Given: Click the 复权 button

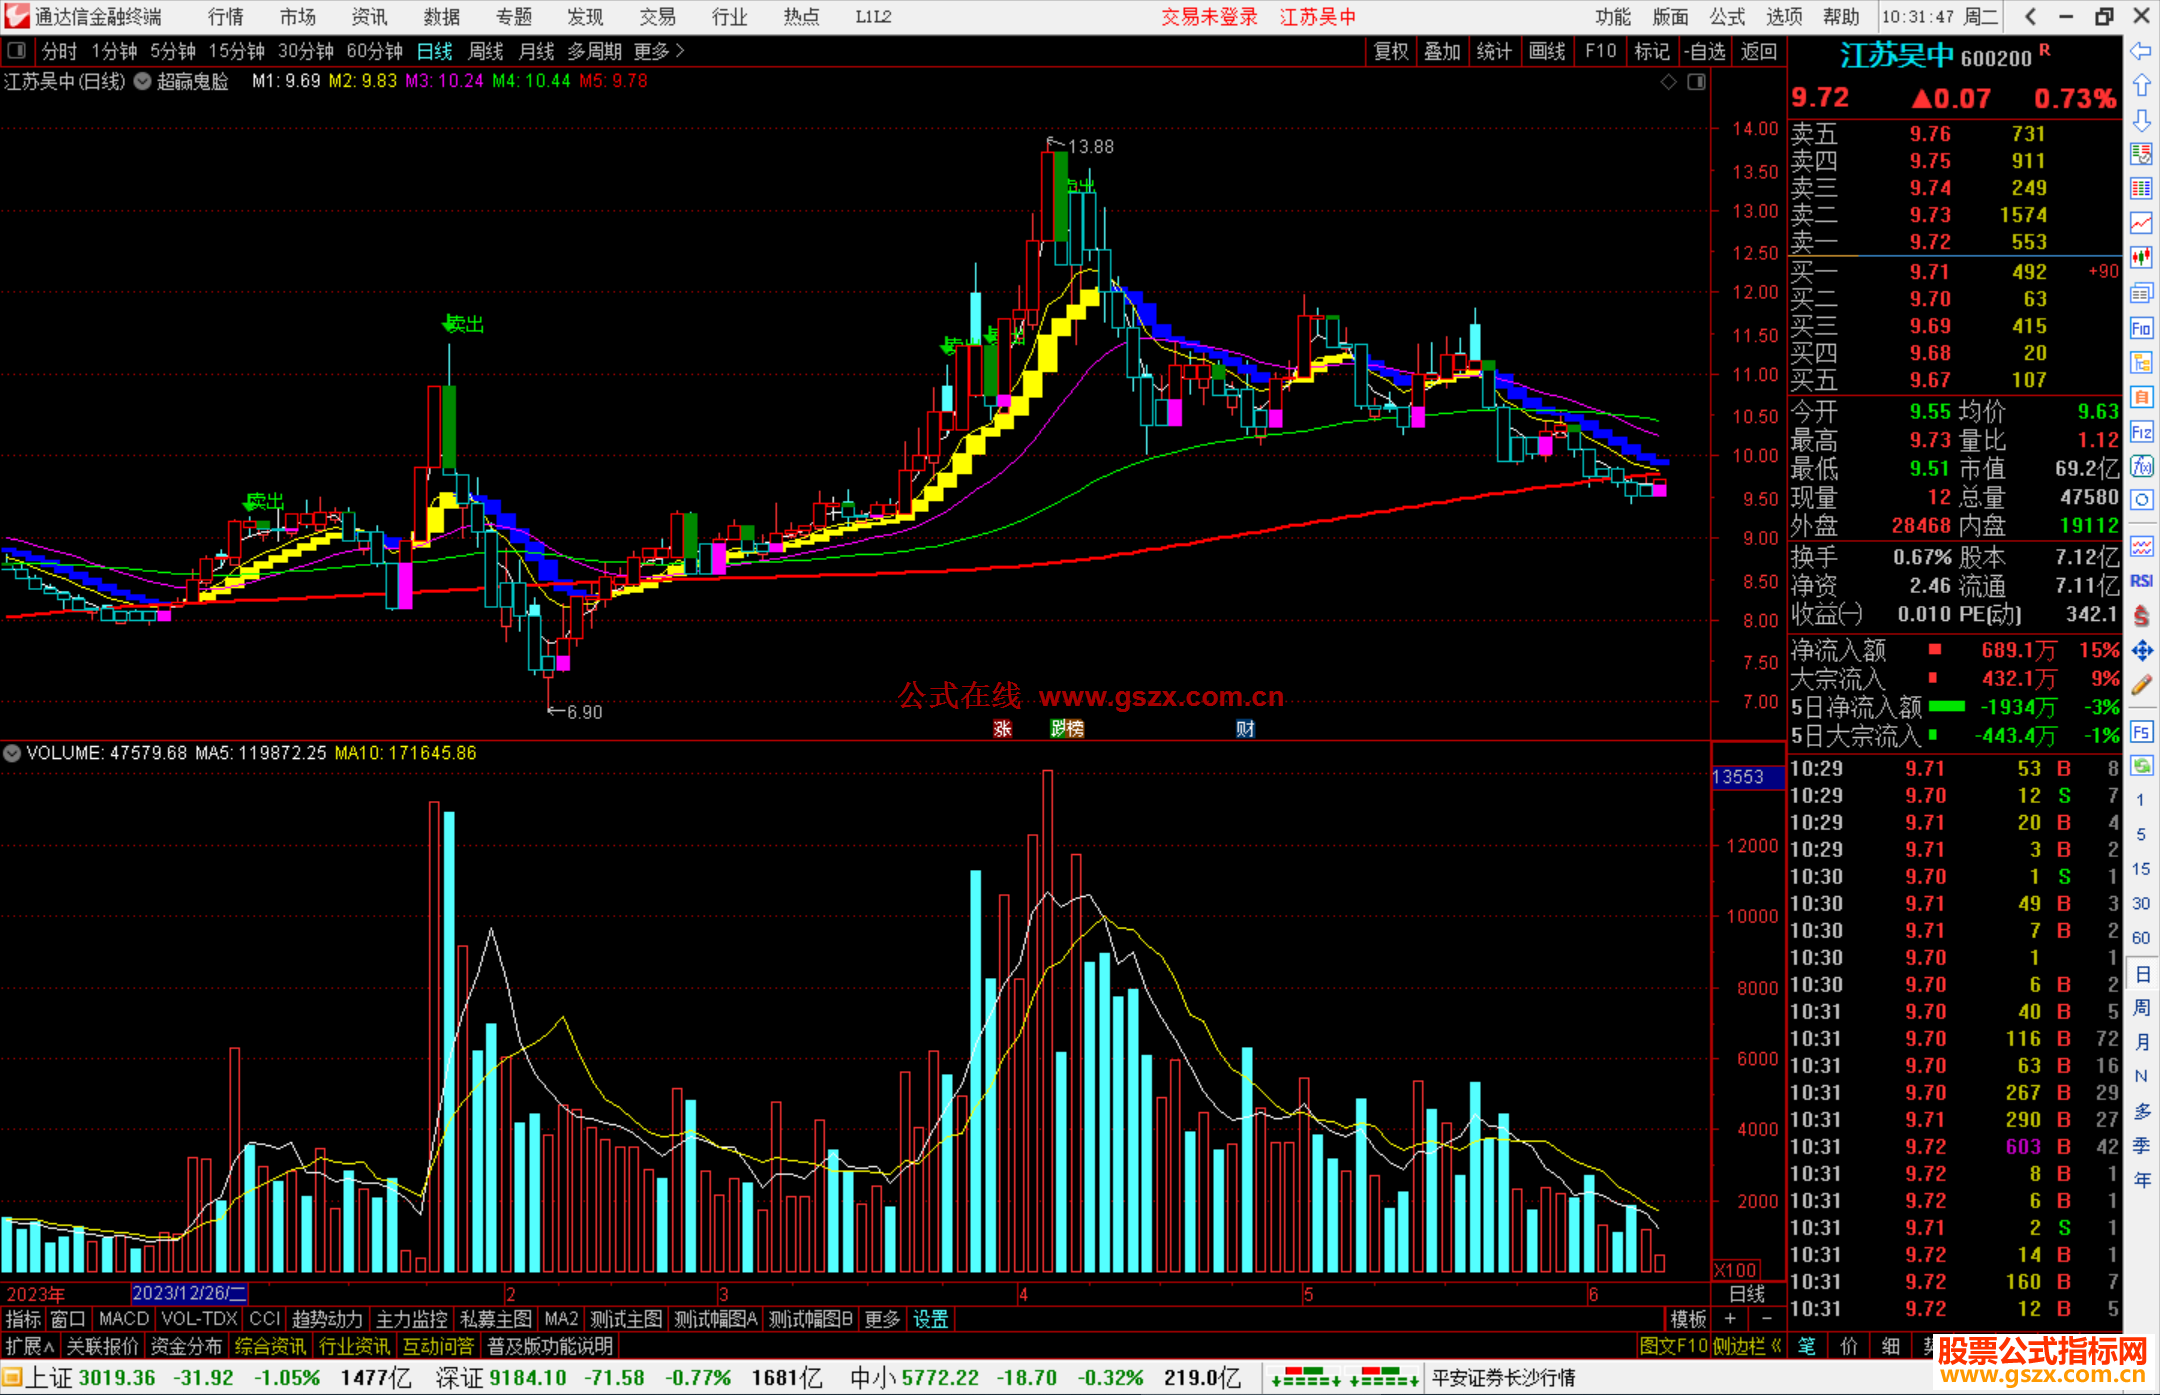Looking at the screenshot, I should (x=1390, y=51).
